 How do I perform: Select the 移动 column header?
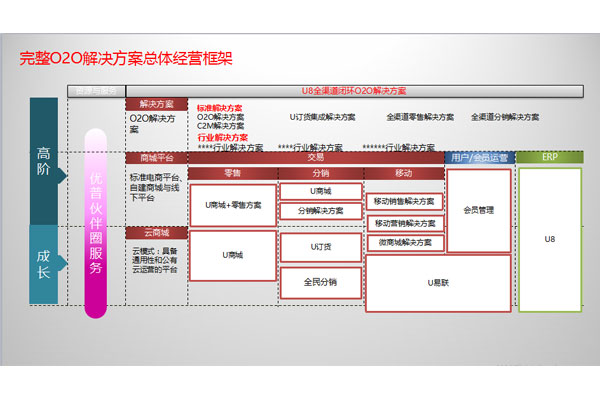tap(404, 173)
